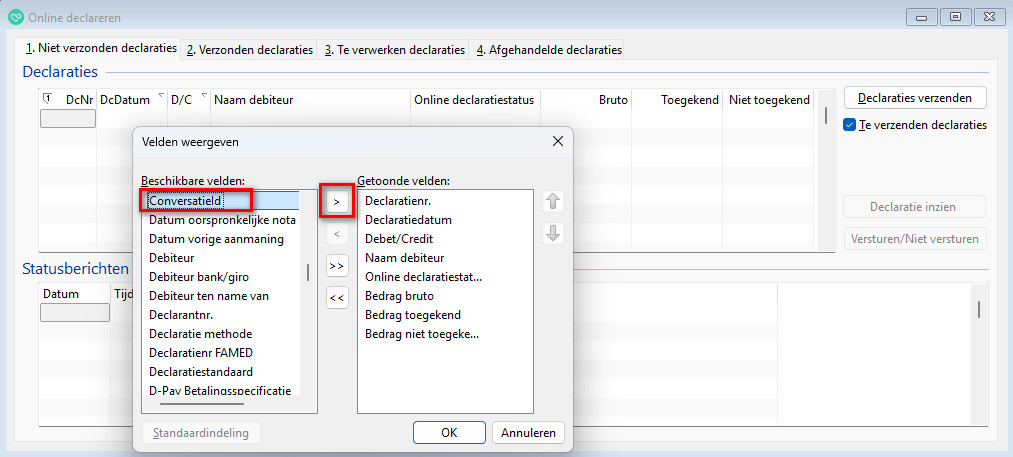1013x457 pixels.
Task: Open the Te verwerken declaraties tab
Action: click(394, 49)
